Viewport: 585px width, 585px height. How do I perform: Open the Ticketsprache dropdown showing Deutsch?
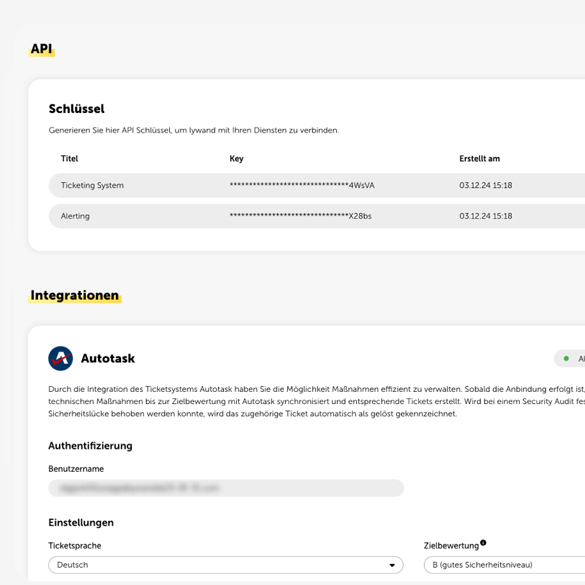[226, 565]
